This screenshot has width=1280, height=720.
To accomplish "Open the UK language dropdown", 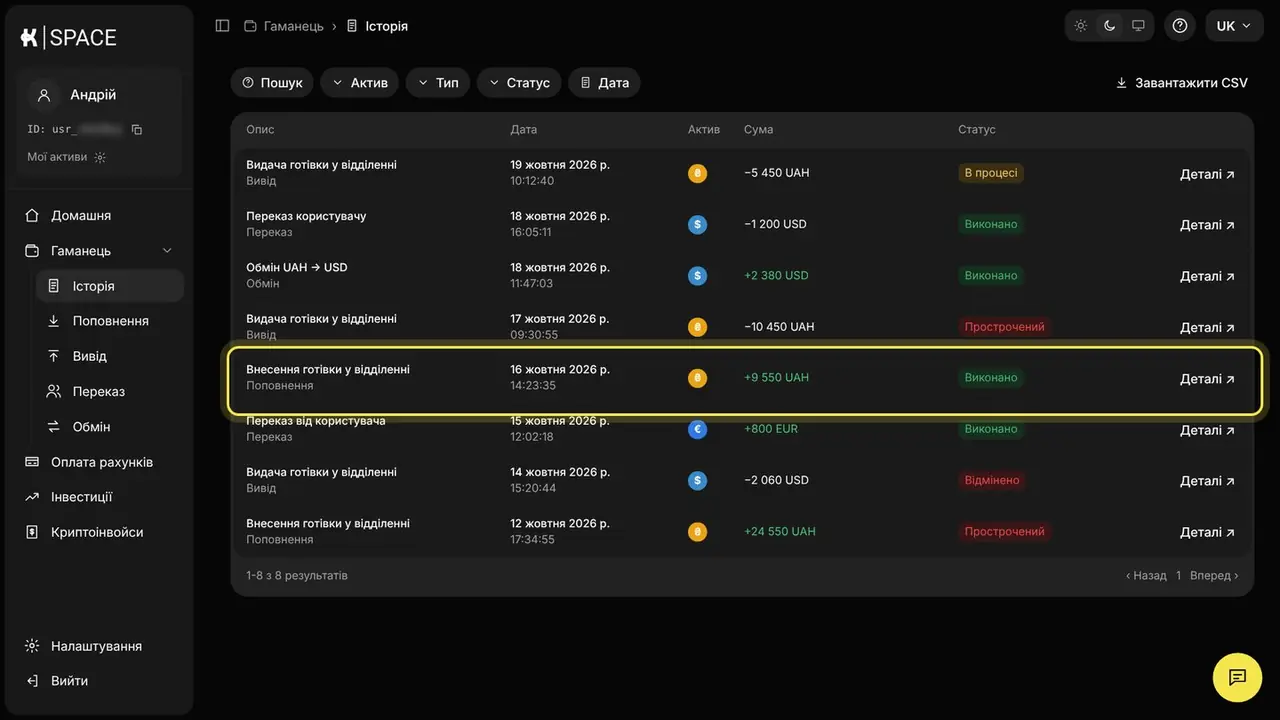I will pyautogui.click(x=1234, y=26).
